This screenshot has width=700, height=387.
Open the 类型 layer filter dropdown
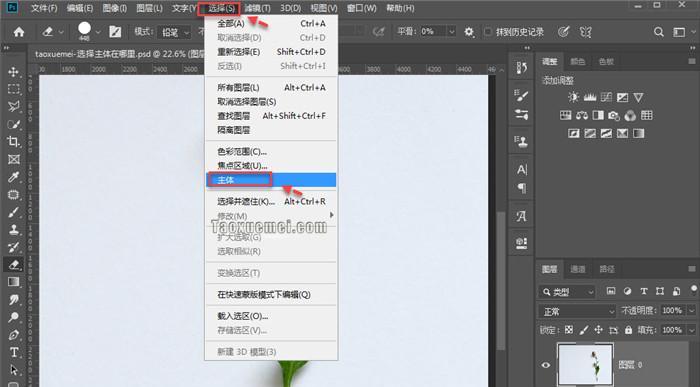pos(567,292)
